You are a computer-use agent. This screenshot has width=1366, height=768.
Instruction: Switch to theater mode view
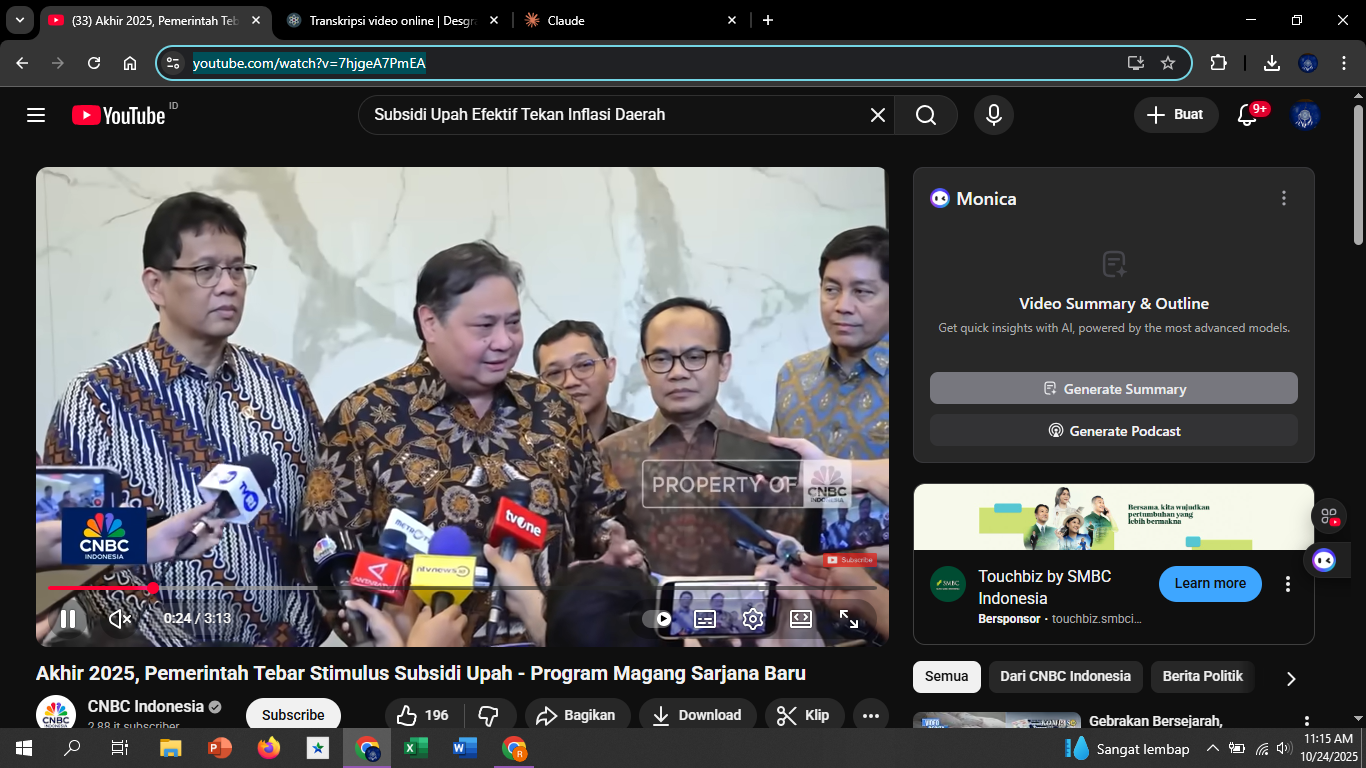tap(800, 619)
